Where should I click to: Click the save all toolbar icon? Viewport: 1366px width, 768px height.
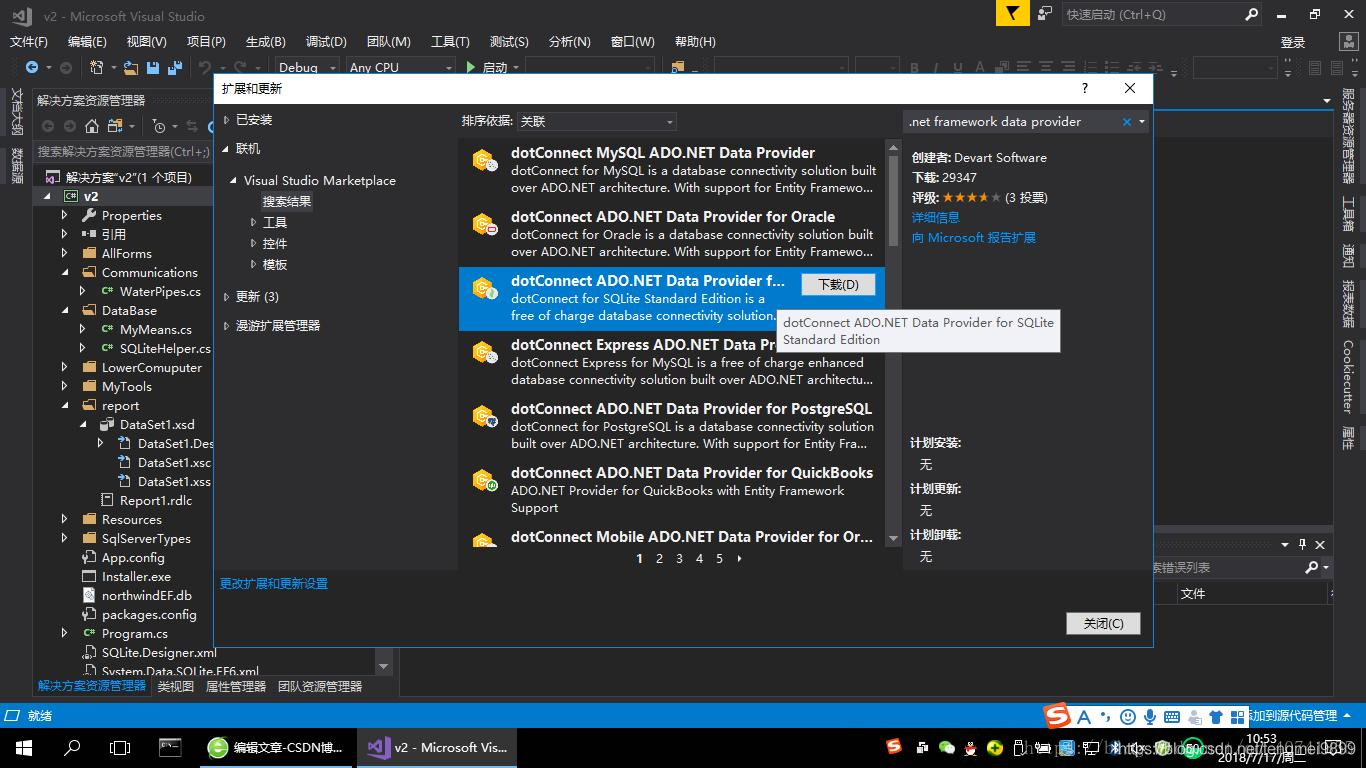(x=175, y=67)
